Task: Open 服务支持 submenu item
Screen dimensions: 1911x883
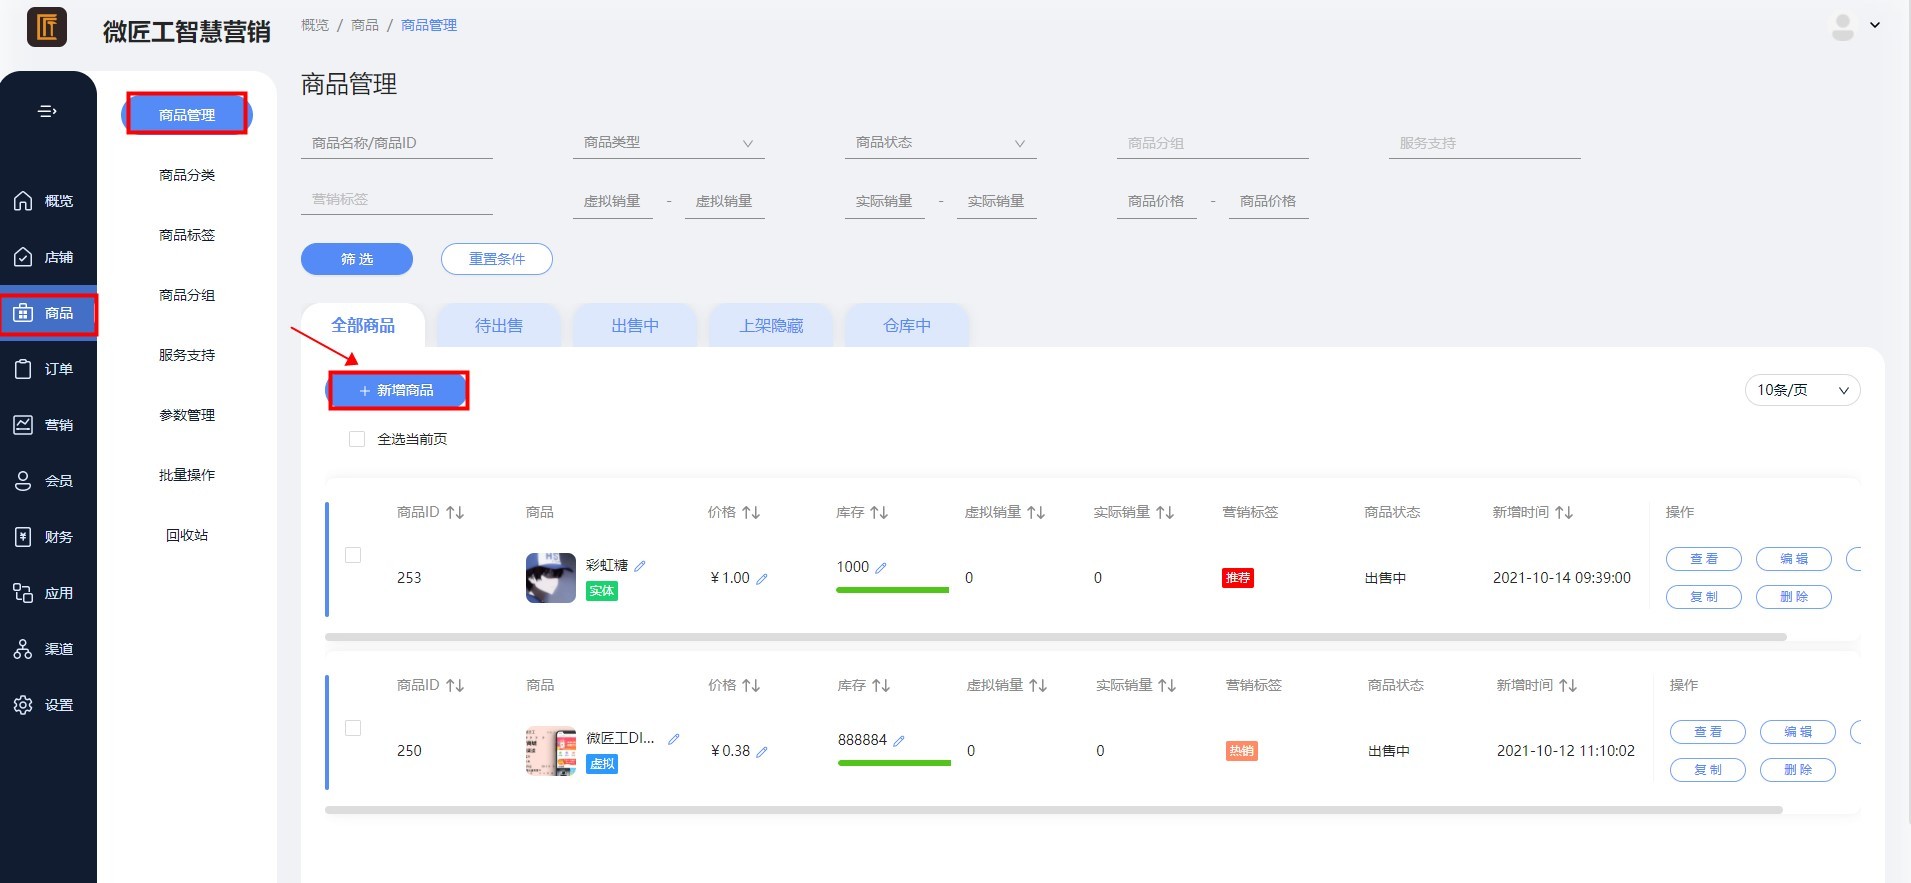Action: [x=187, y=355]
